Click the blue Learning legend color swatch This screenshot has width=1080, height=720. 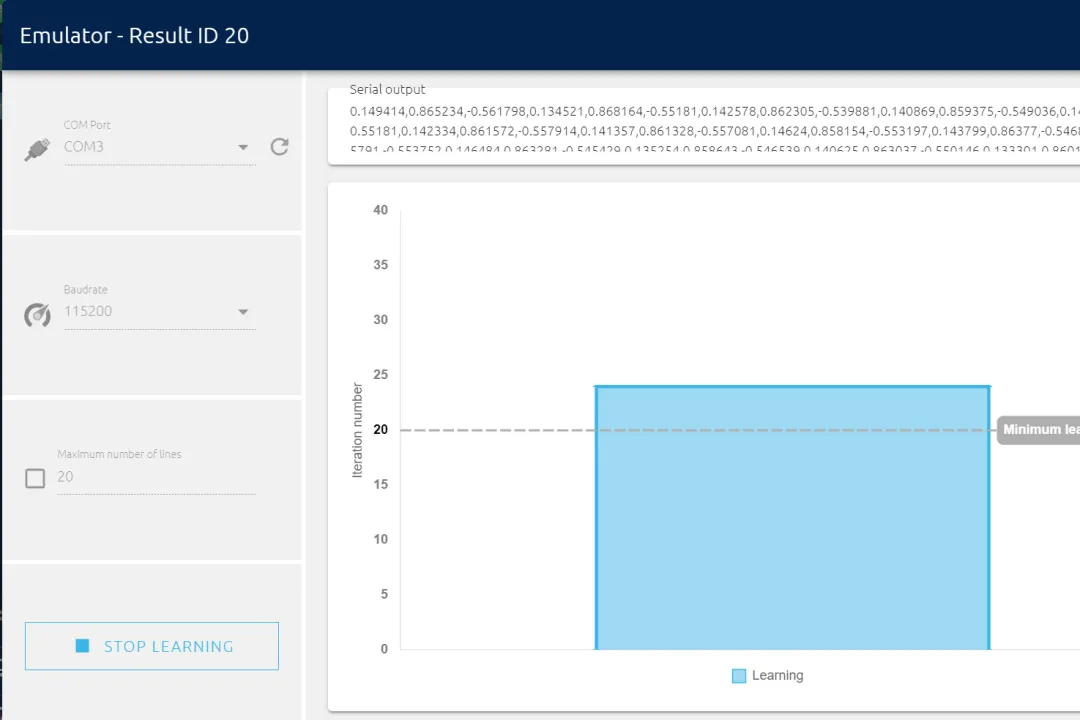point(739,676)
